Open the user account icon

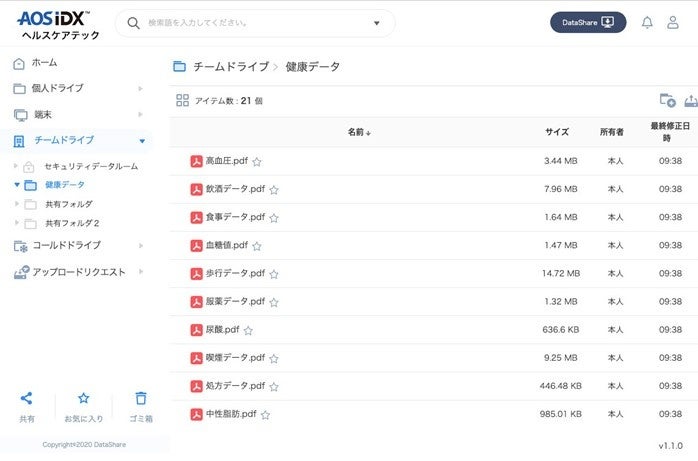tap(673, 22)
